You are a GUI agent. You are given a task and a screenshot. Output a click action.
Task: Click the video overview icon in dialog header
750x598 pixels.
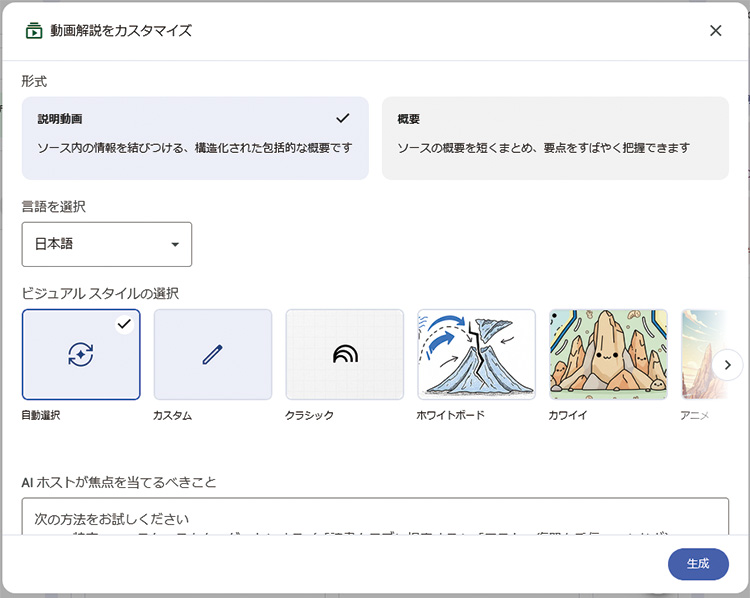point(34,30)
